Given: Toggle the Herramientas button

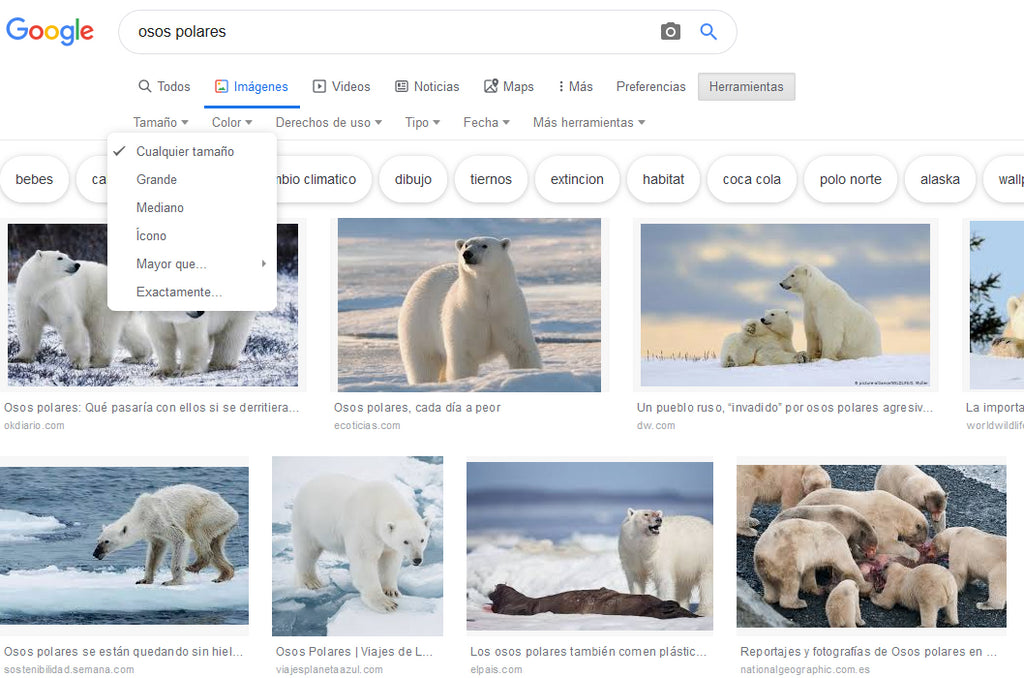Looking at the screenshot, I should pos(746,87).
